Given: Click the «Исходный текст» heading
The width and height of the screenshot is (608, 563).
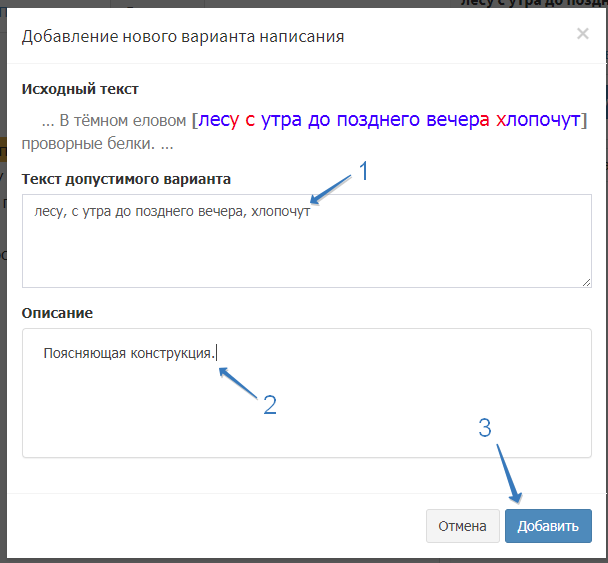Looking at the screenshot, I should tap(80, 90).
